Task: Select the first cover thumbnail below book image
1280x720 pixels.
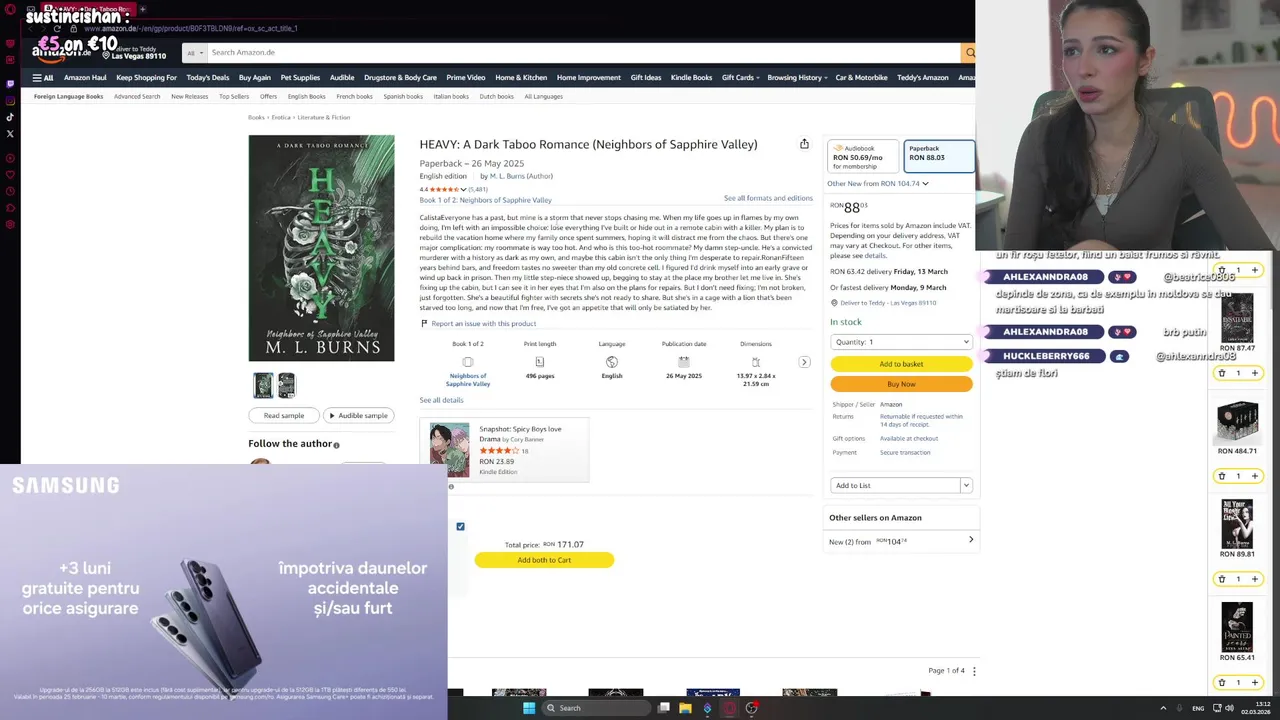Action: 263,385
